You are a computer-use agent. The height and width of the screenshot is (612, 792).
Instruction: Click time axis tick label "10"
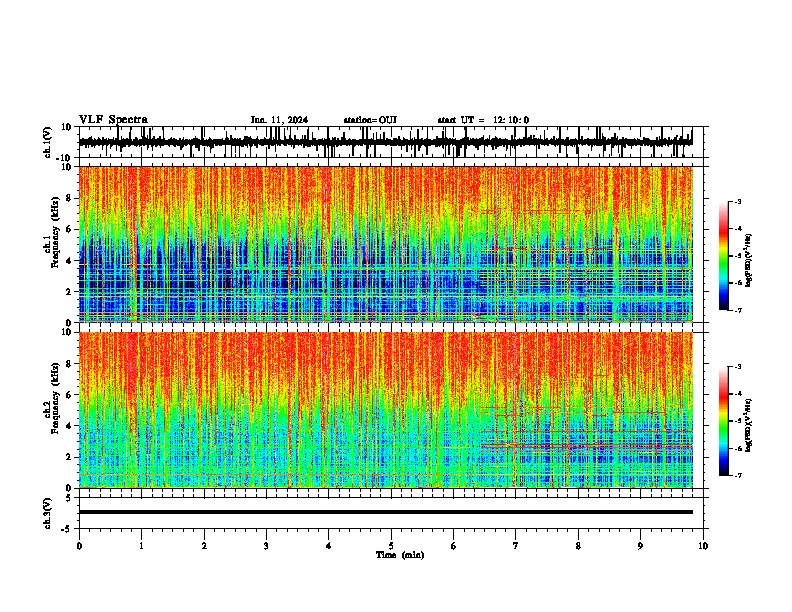click(703, 546)
